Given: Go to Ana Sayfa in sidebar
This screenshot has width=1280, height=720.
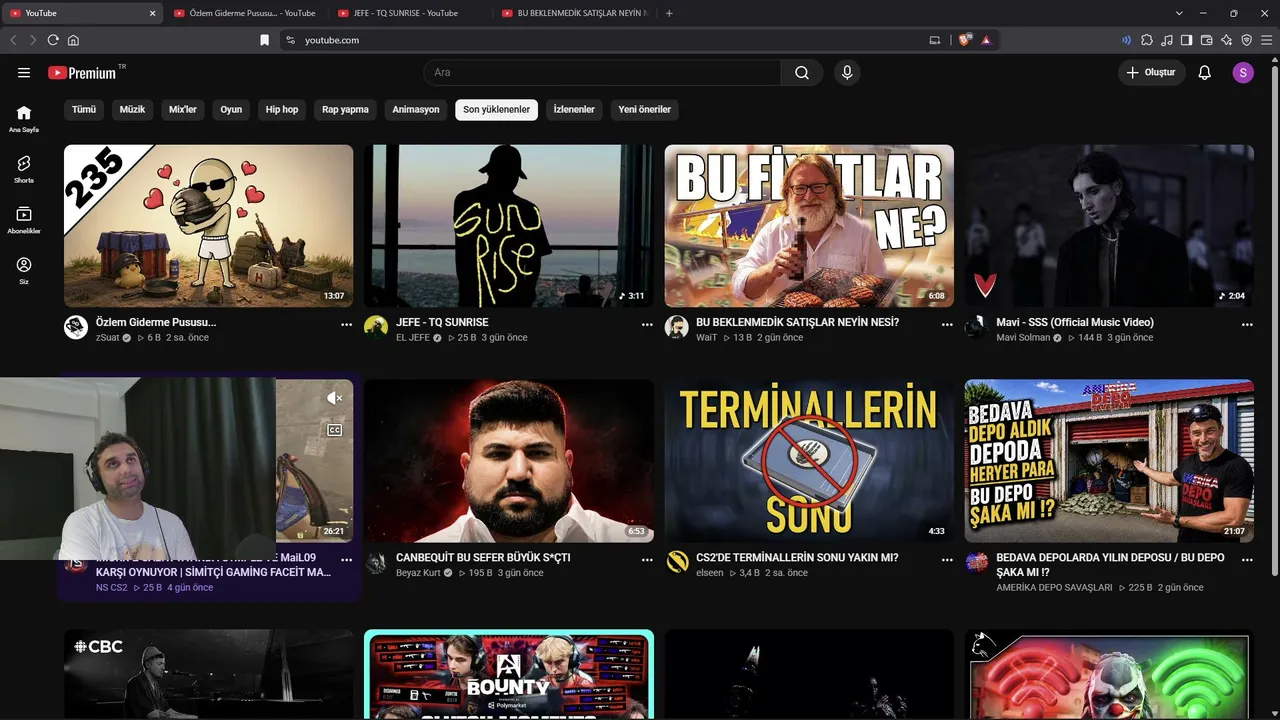Looking at the screenshot, I should [x=24, y=119].
